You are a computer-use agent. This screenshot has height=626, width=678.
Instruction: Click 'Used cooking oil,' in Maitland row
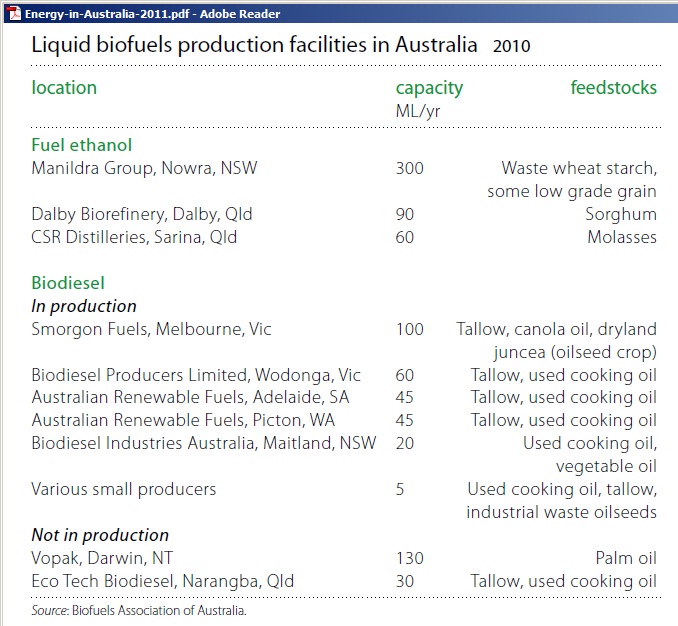point(590,444)
